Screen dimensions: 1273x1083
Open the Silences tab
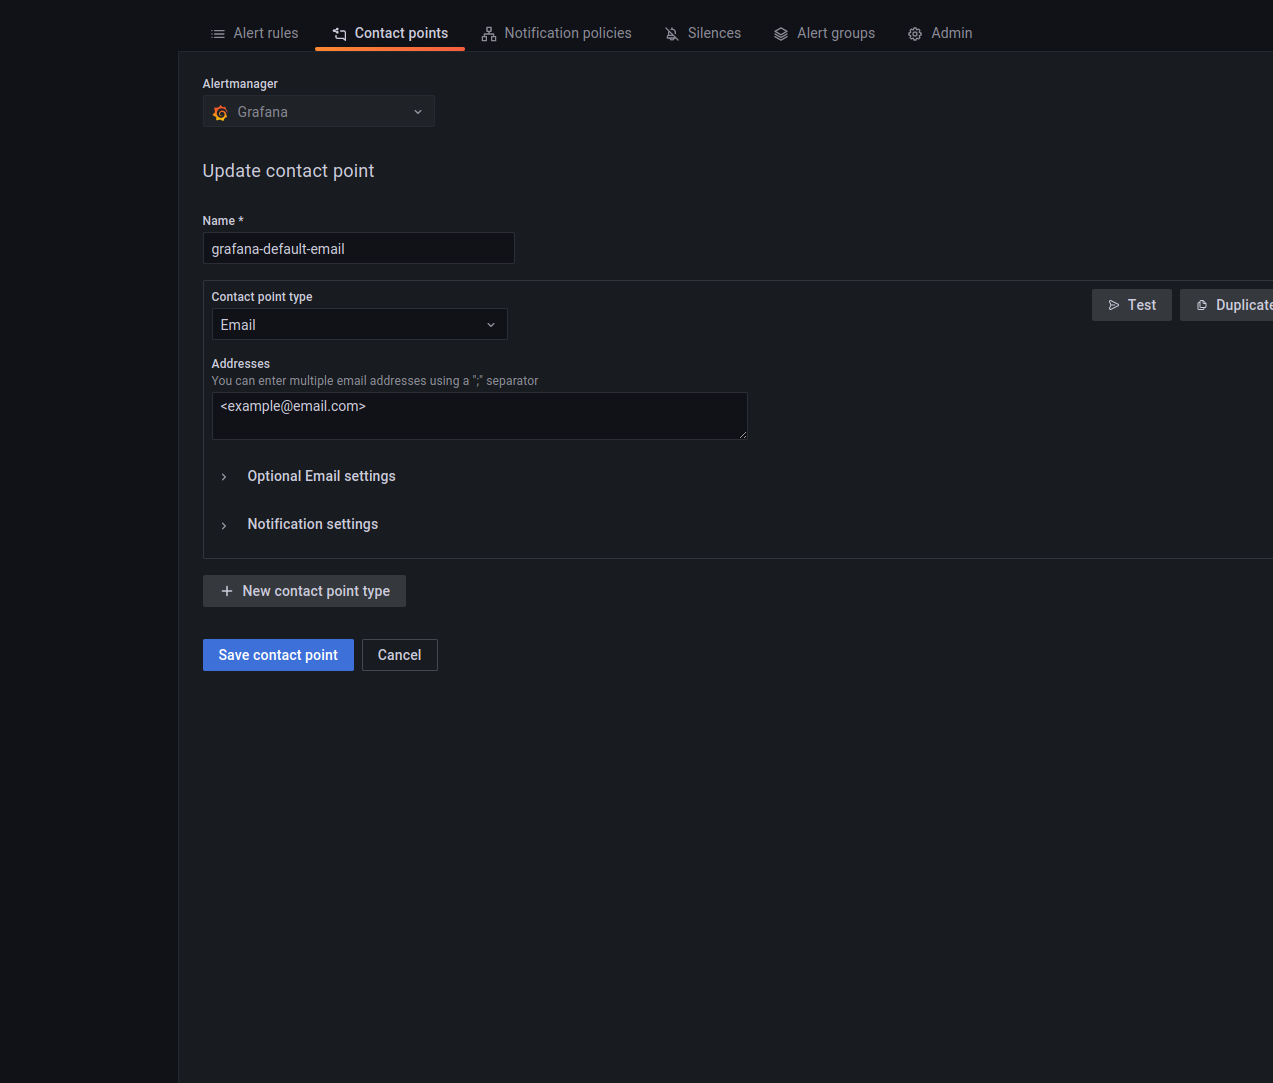[703, 33]
